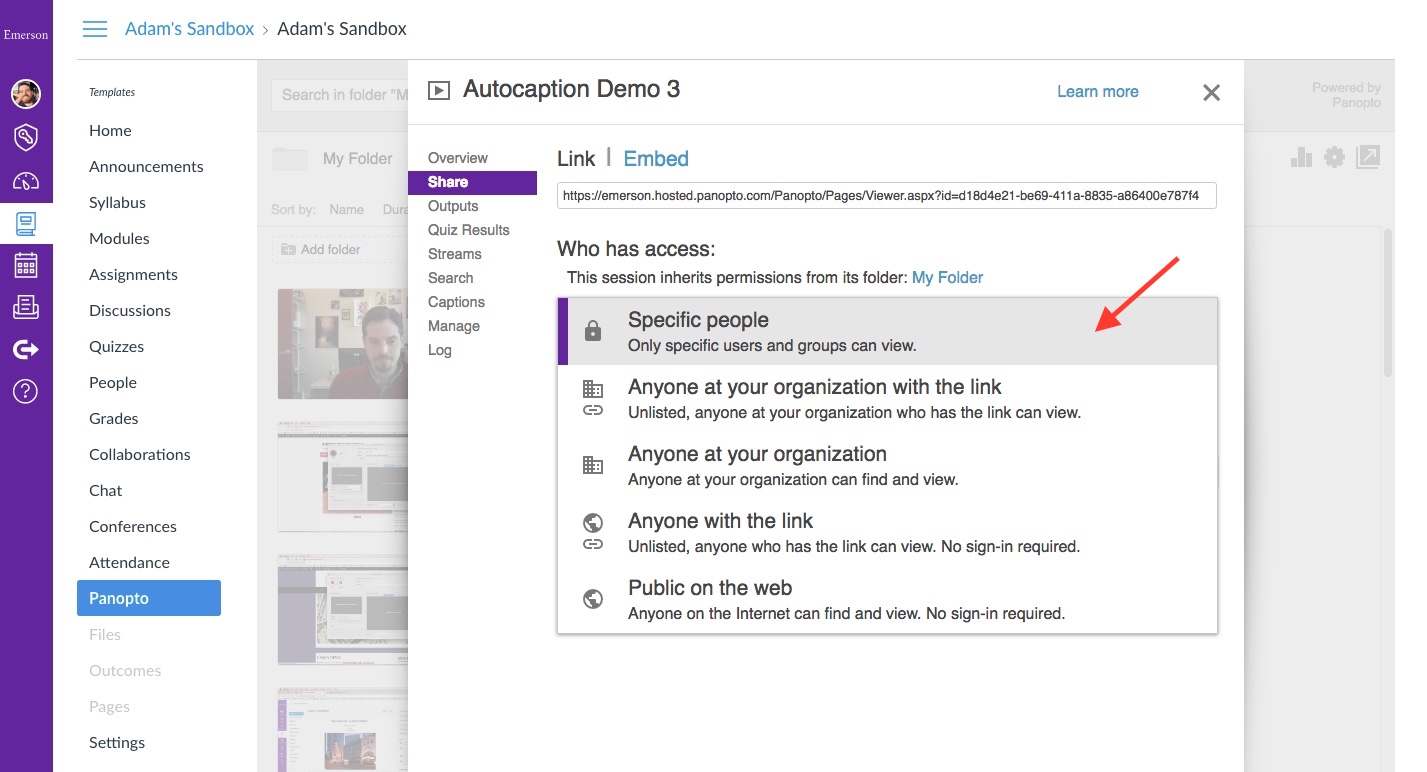The width and height of the screenshot is (1427, 772).
Task: Select Specific people access option
Action: pyautogui.click(x=887, y=331)
